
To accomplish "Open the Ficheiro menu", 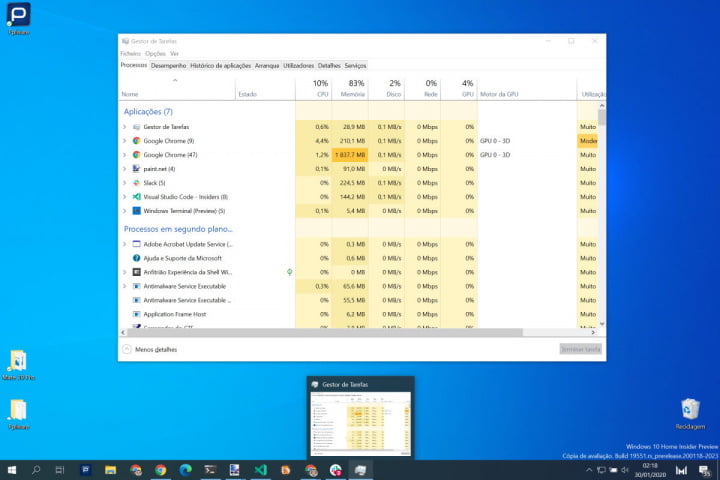I will pos(130,53).
